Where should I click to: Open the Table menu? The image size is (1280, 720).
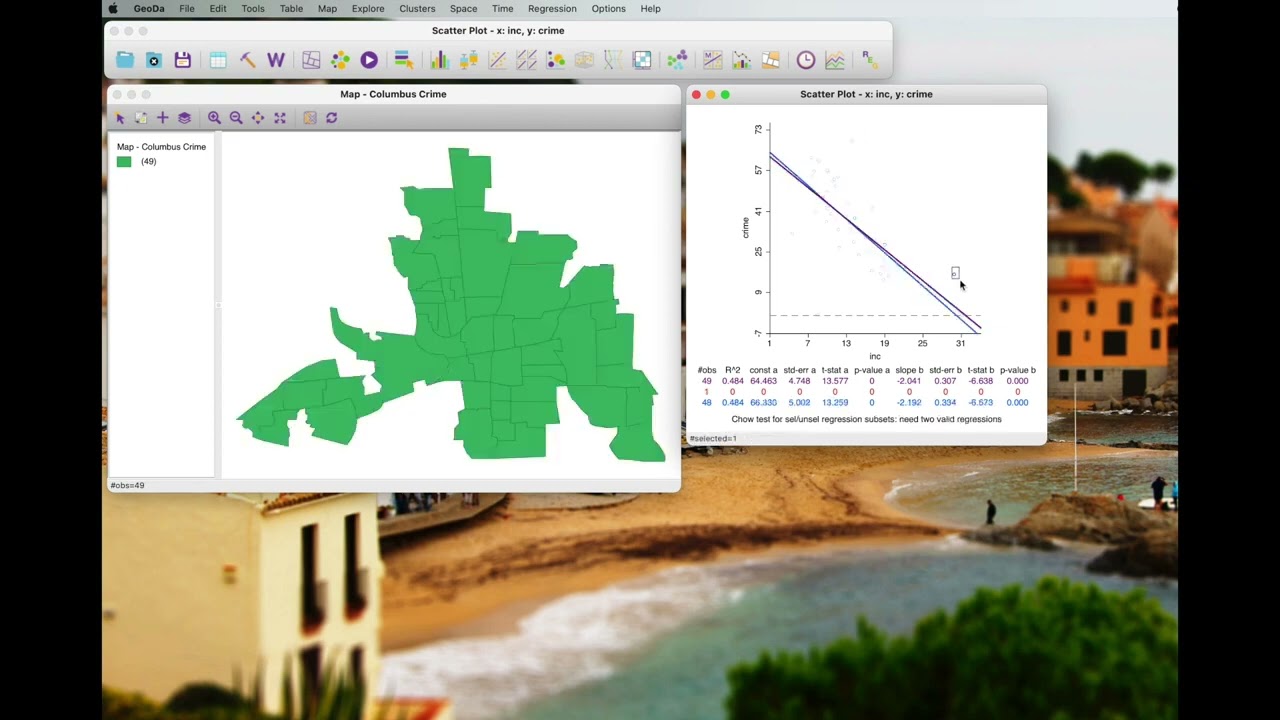(291, 8)
